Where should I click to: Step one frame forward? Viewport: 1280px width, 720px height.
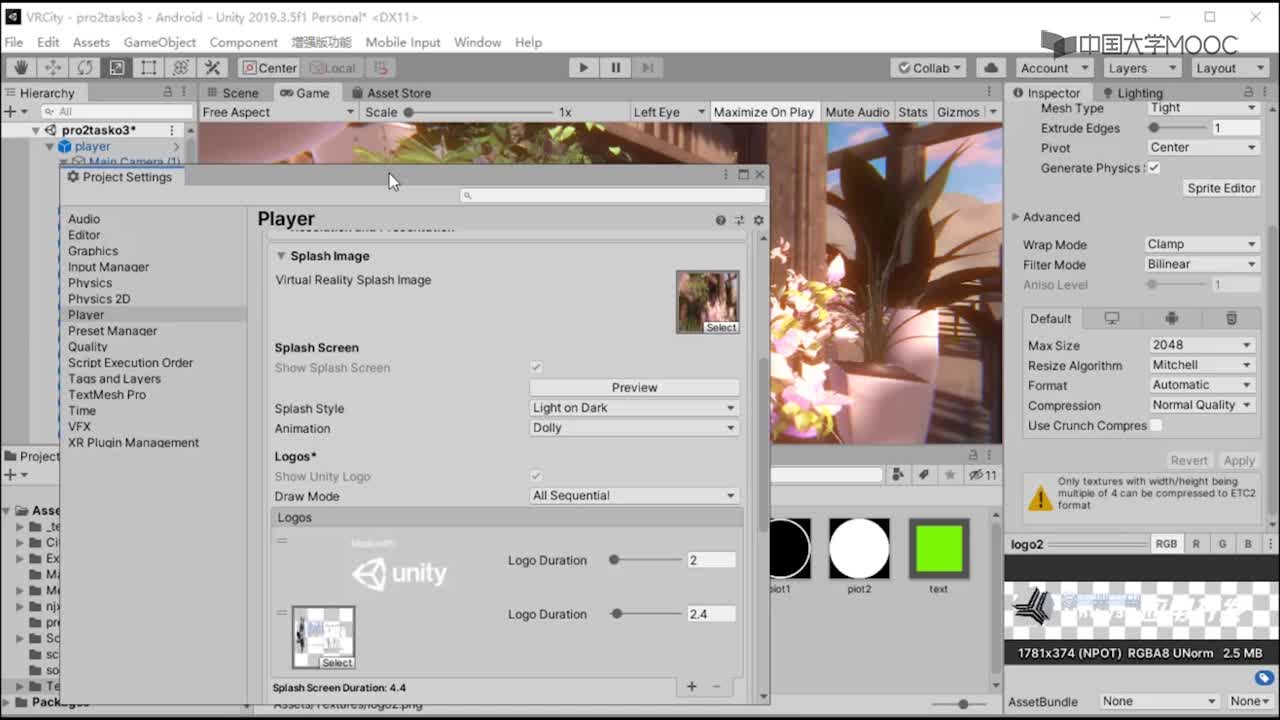tap(647, 67)
